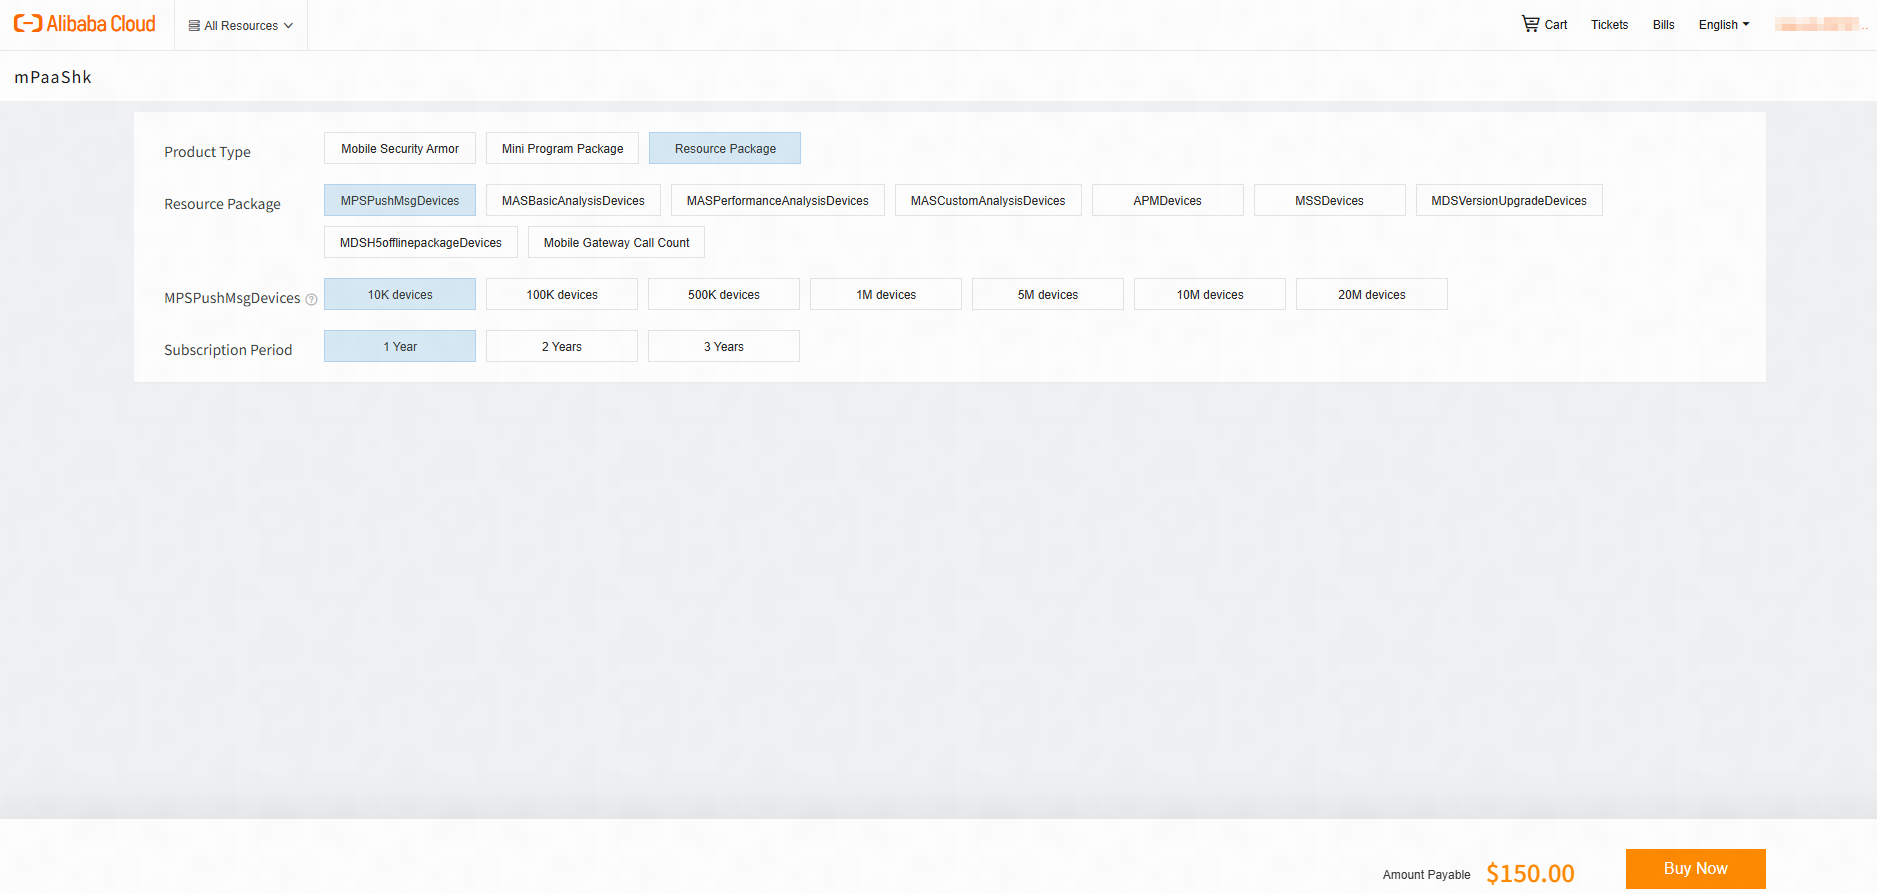Screen dimensions: 1877x894
Task: Set subscription period to 2 Years
Action: (x=562, y=346)
